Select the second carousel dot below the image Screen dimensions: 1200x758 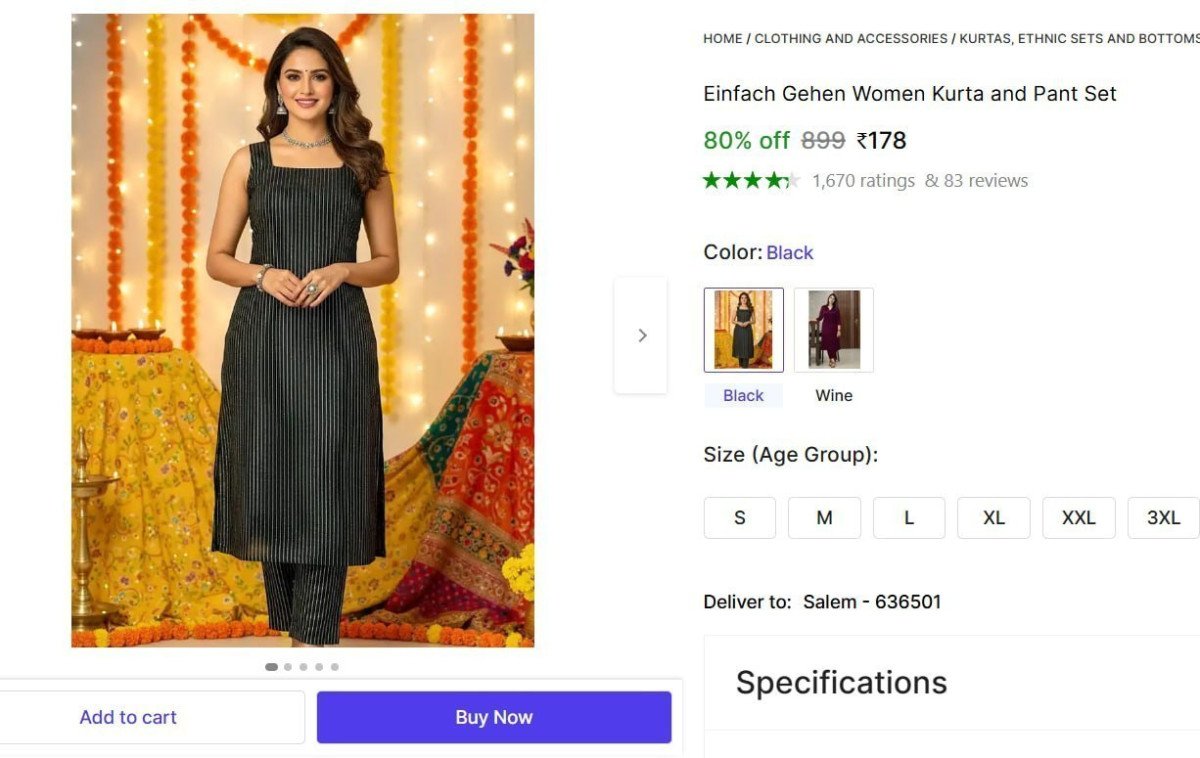click(x=287, y=666)
